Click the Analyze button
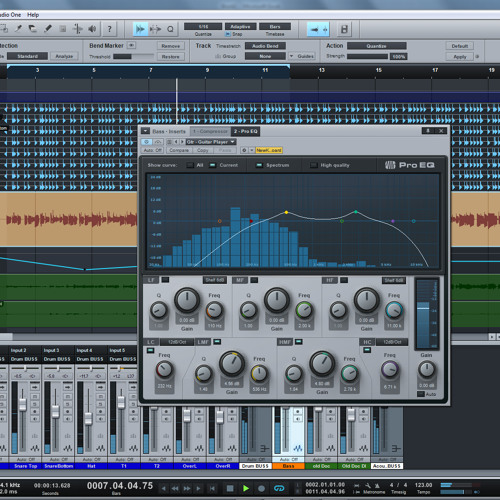Screen dimensions: 500x500 coord(64,56)
